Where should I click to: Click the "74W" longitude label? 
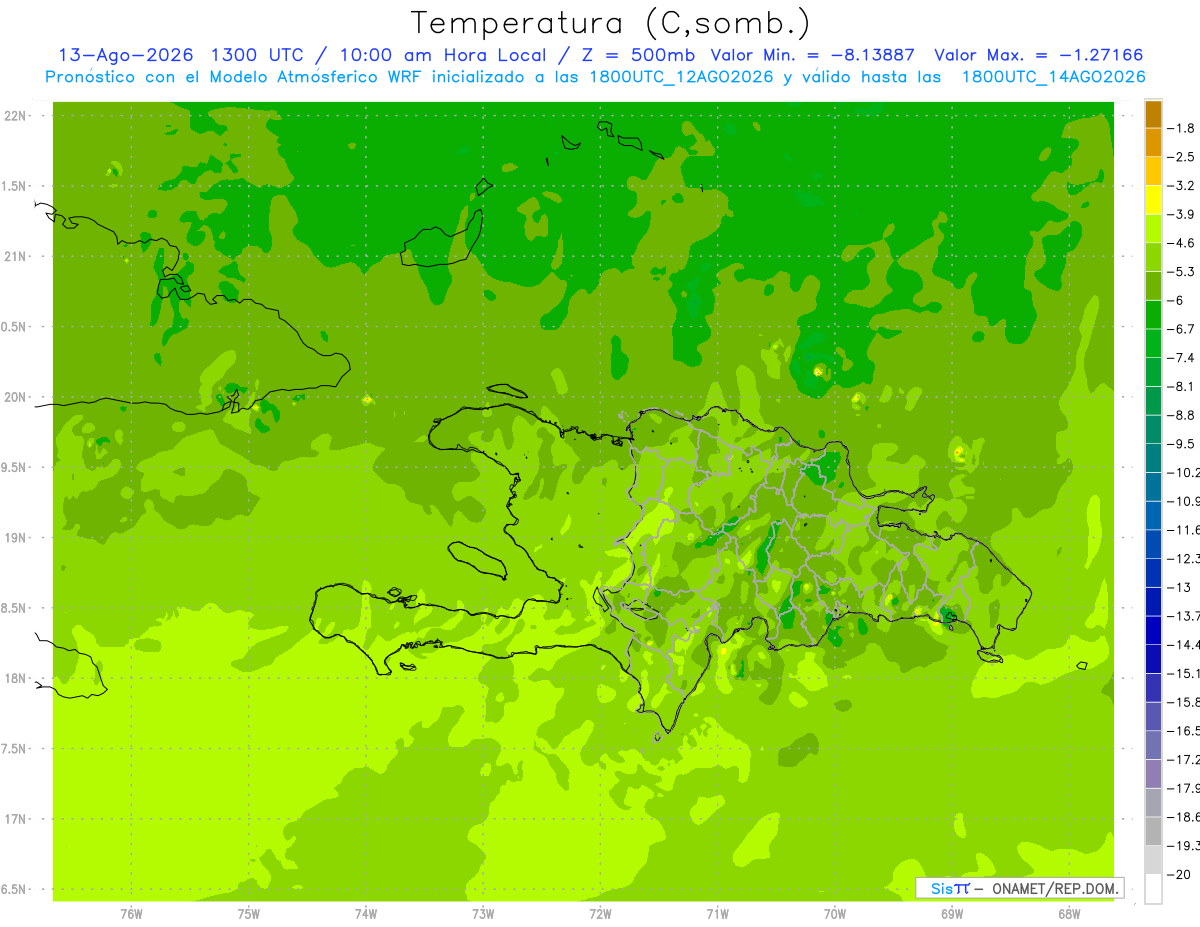point(366,913)
